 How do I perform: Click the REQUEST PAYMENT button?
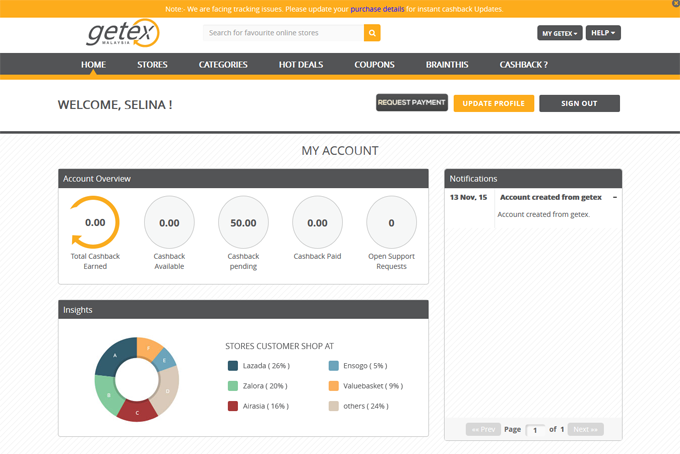pyautogui.click(x=412, y=103)
